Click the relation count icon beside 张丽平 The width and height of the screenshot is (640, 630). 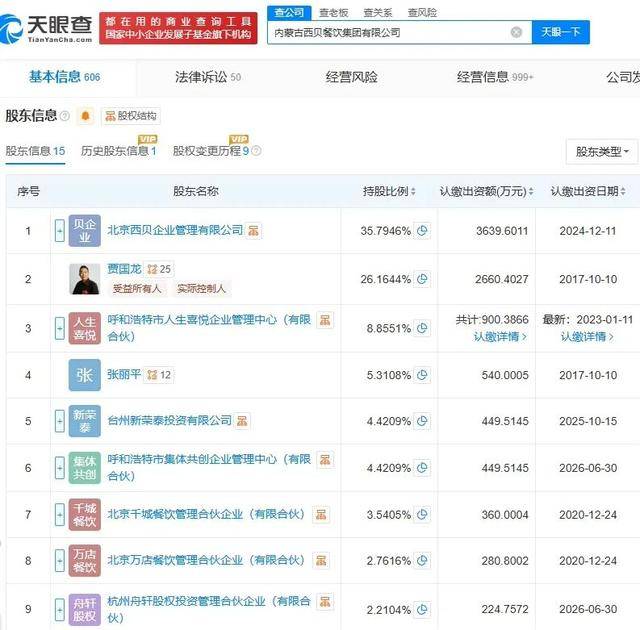click(x=159, y=375)
